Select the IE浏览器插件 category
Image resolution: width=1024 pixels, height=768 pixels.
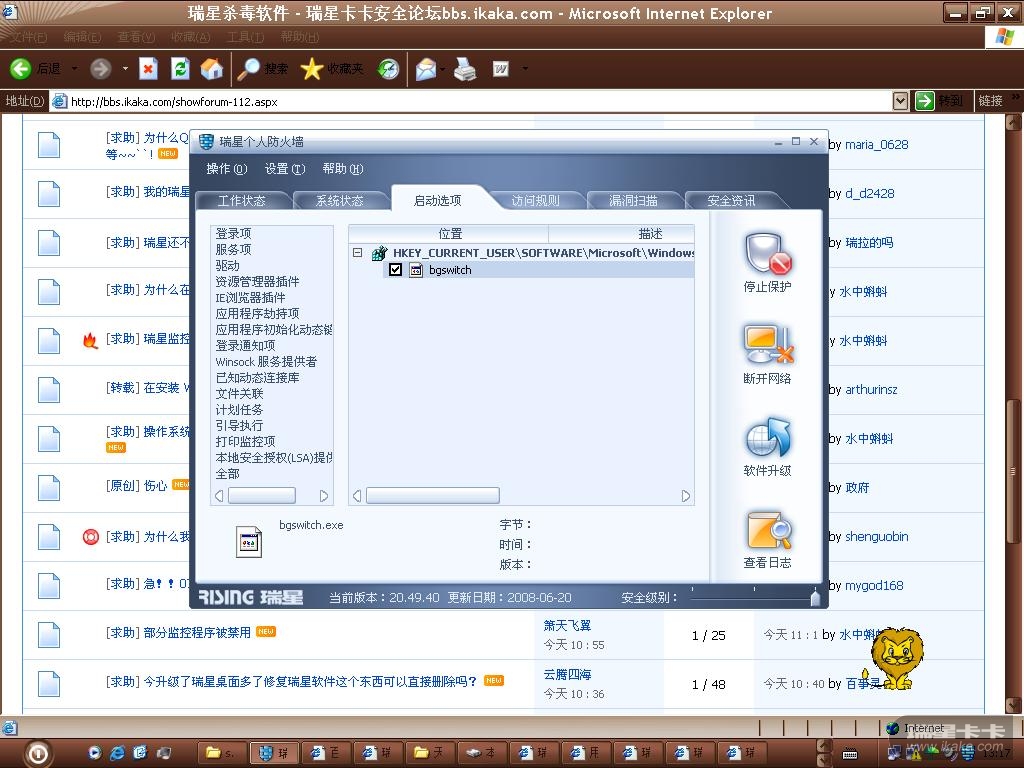(250, 297)
